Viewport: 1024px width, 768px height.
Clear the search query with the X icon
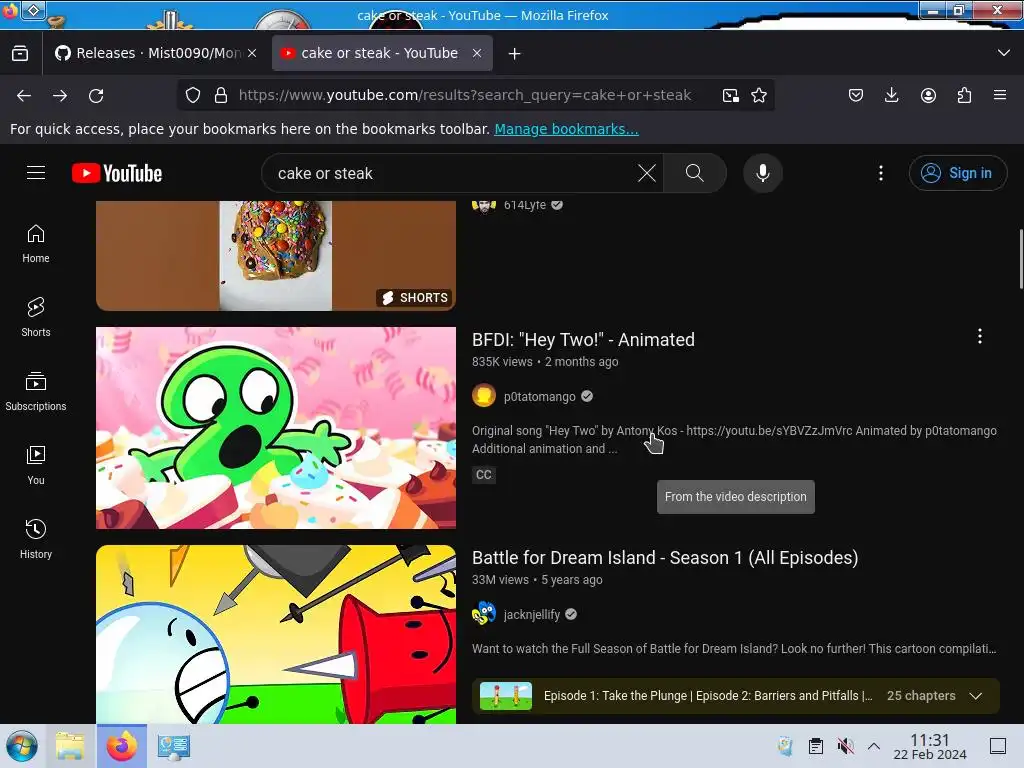(647, 173)
